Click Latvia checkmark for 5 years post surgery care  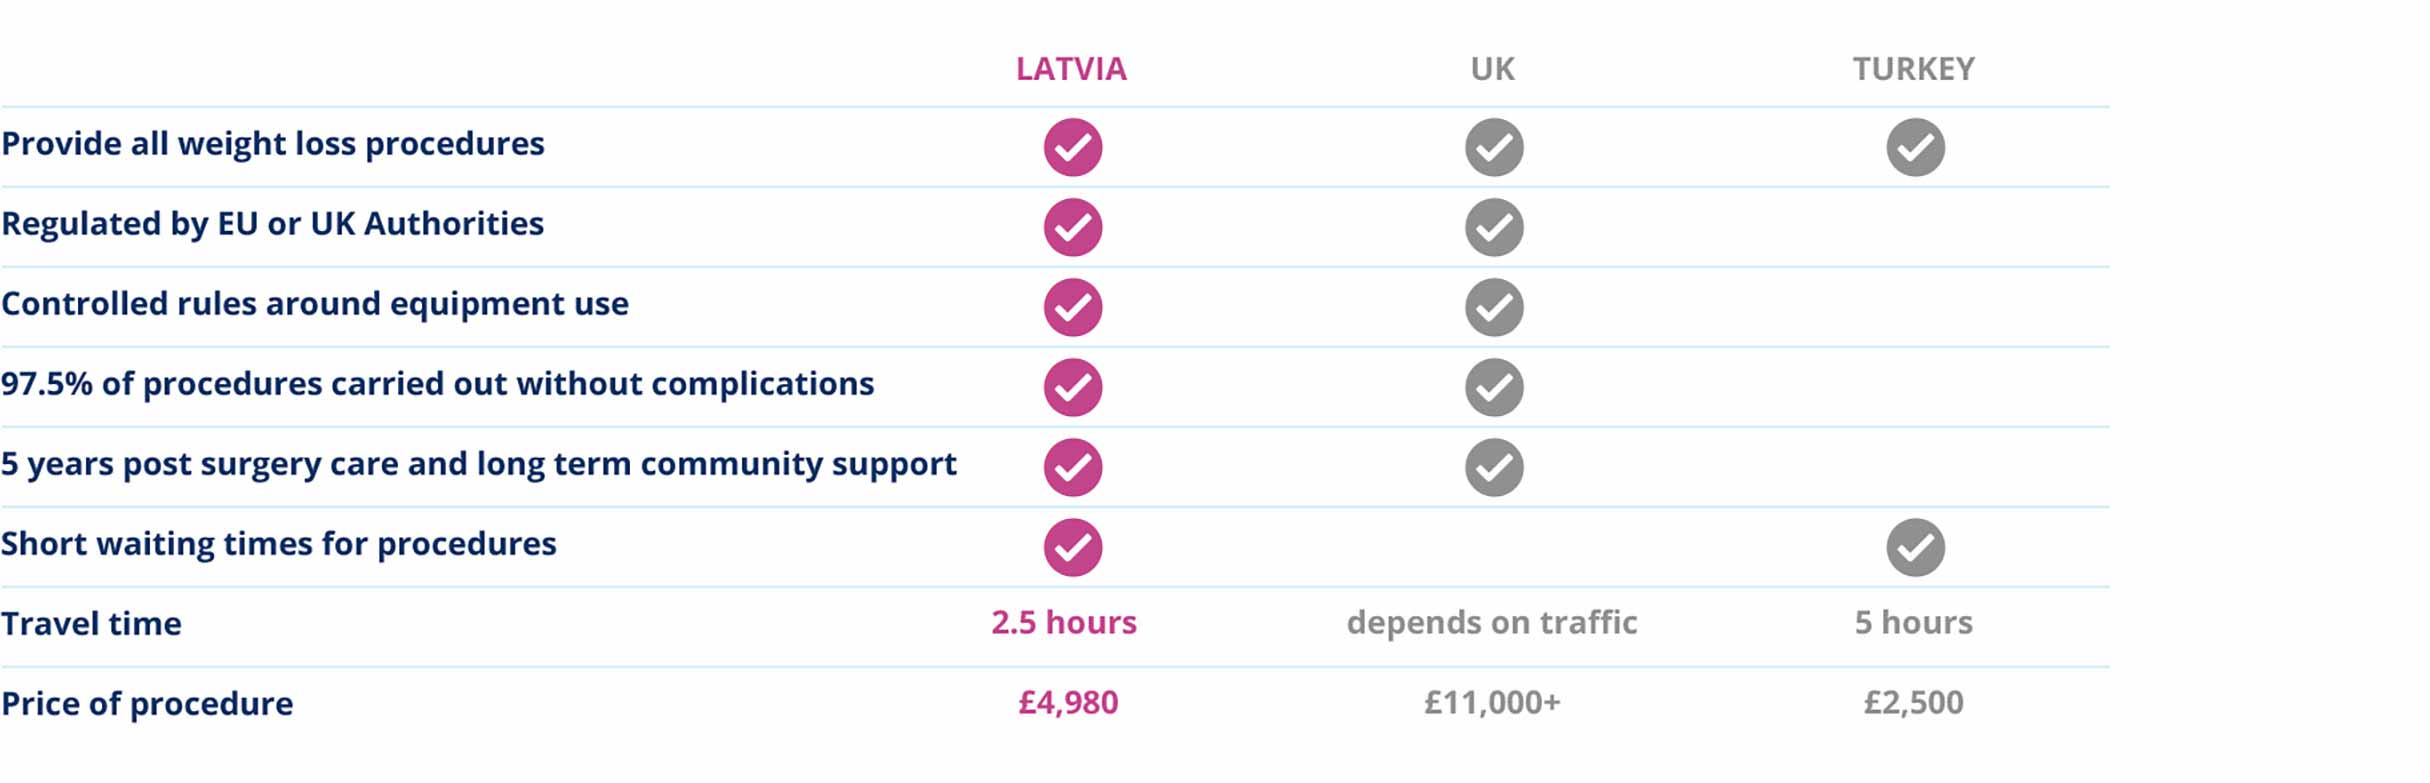point(1072,467)
